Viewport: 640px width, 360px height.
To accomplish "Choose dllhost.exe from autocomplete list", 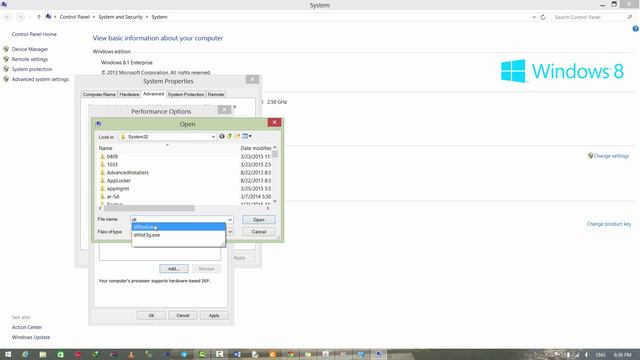I will (x=178, y=227).
